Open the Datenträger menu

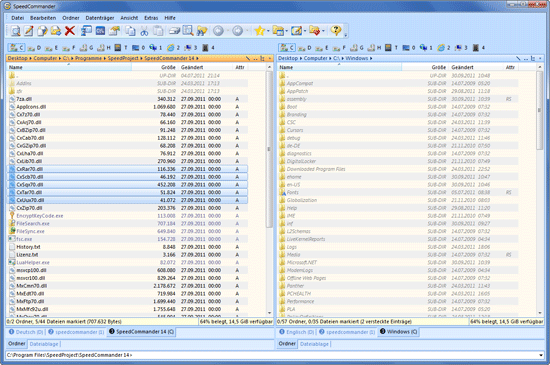pos(100,18)
